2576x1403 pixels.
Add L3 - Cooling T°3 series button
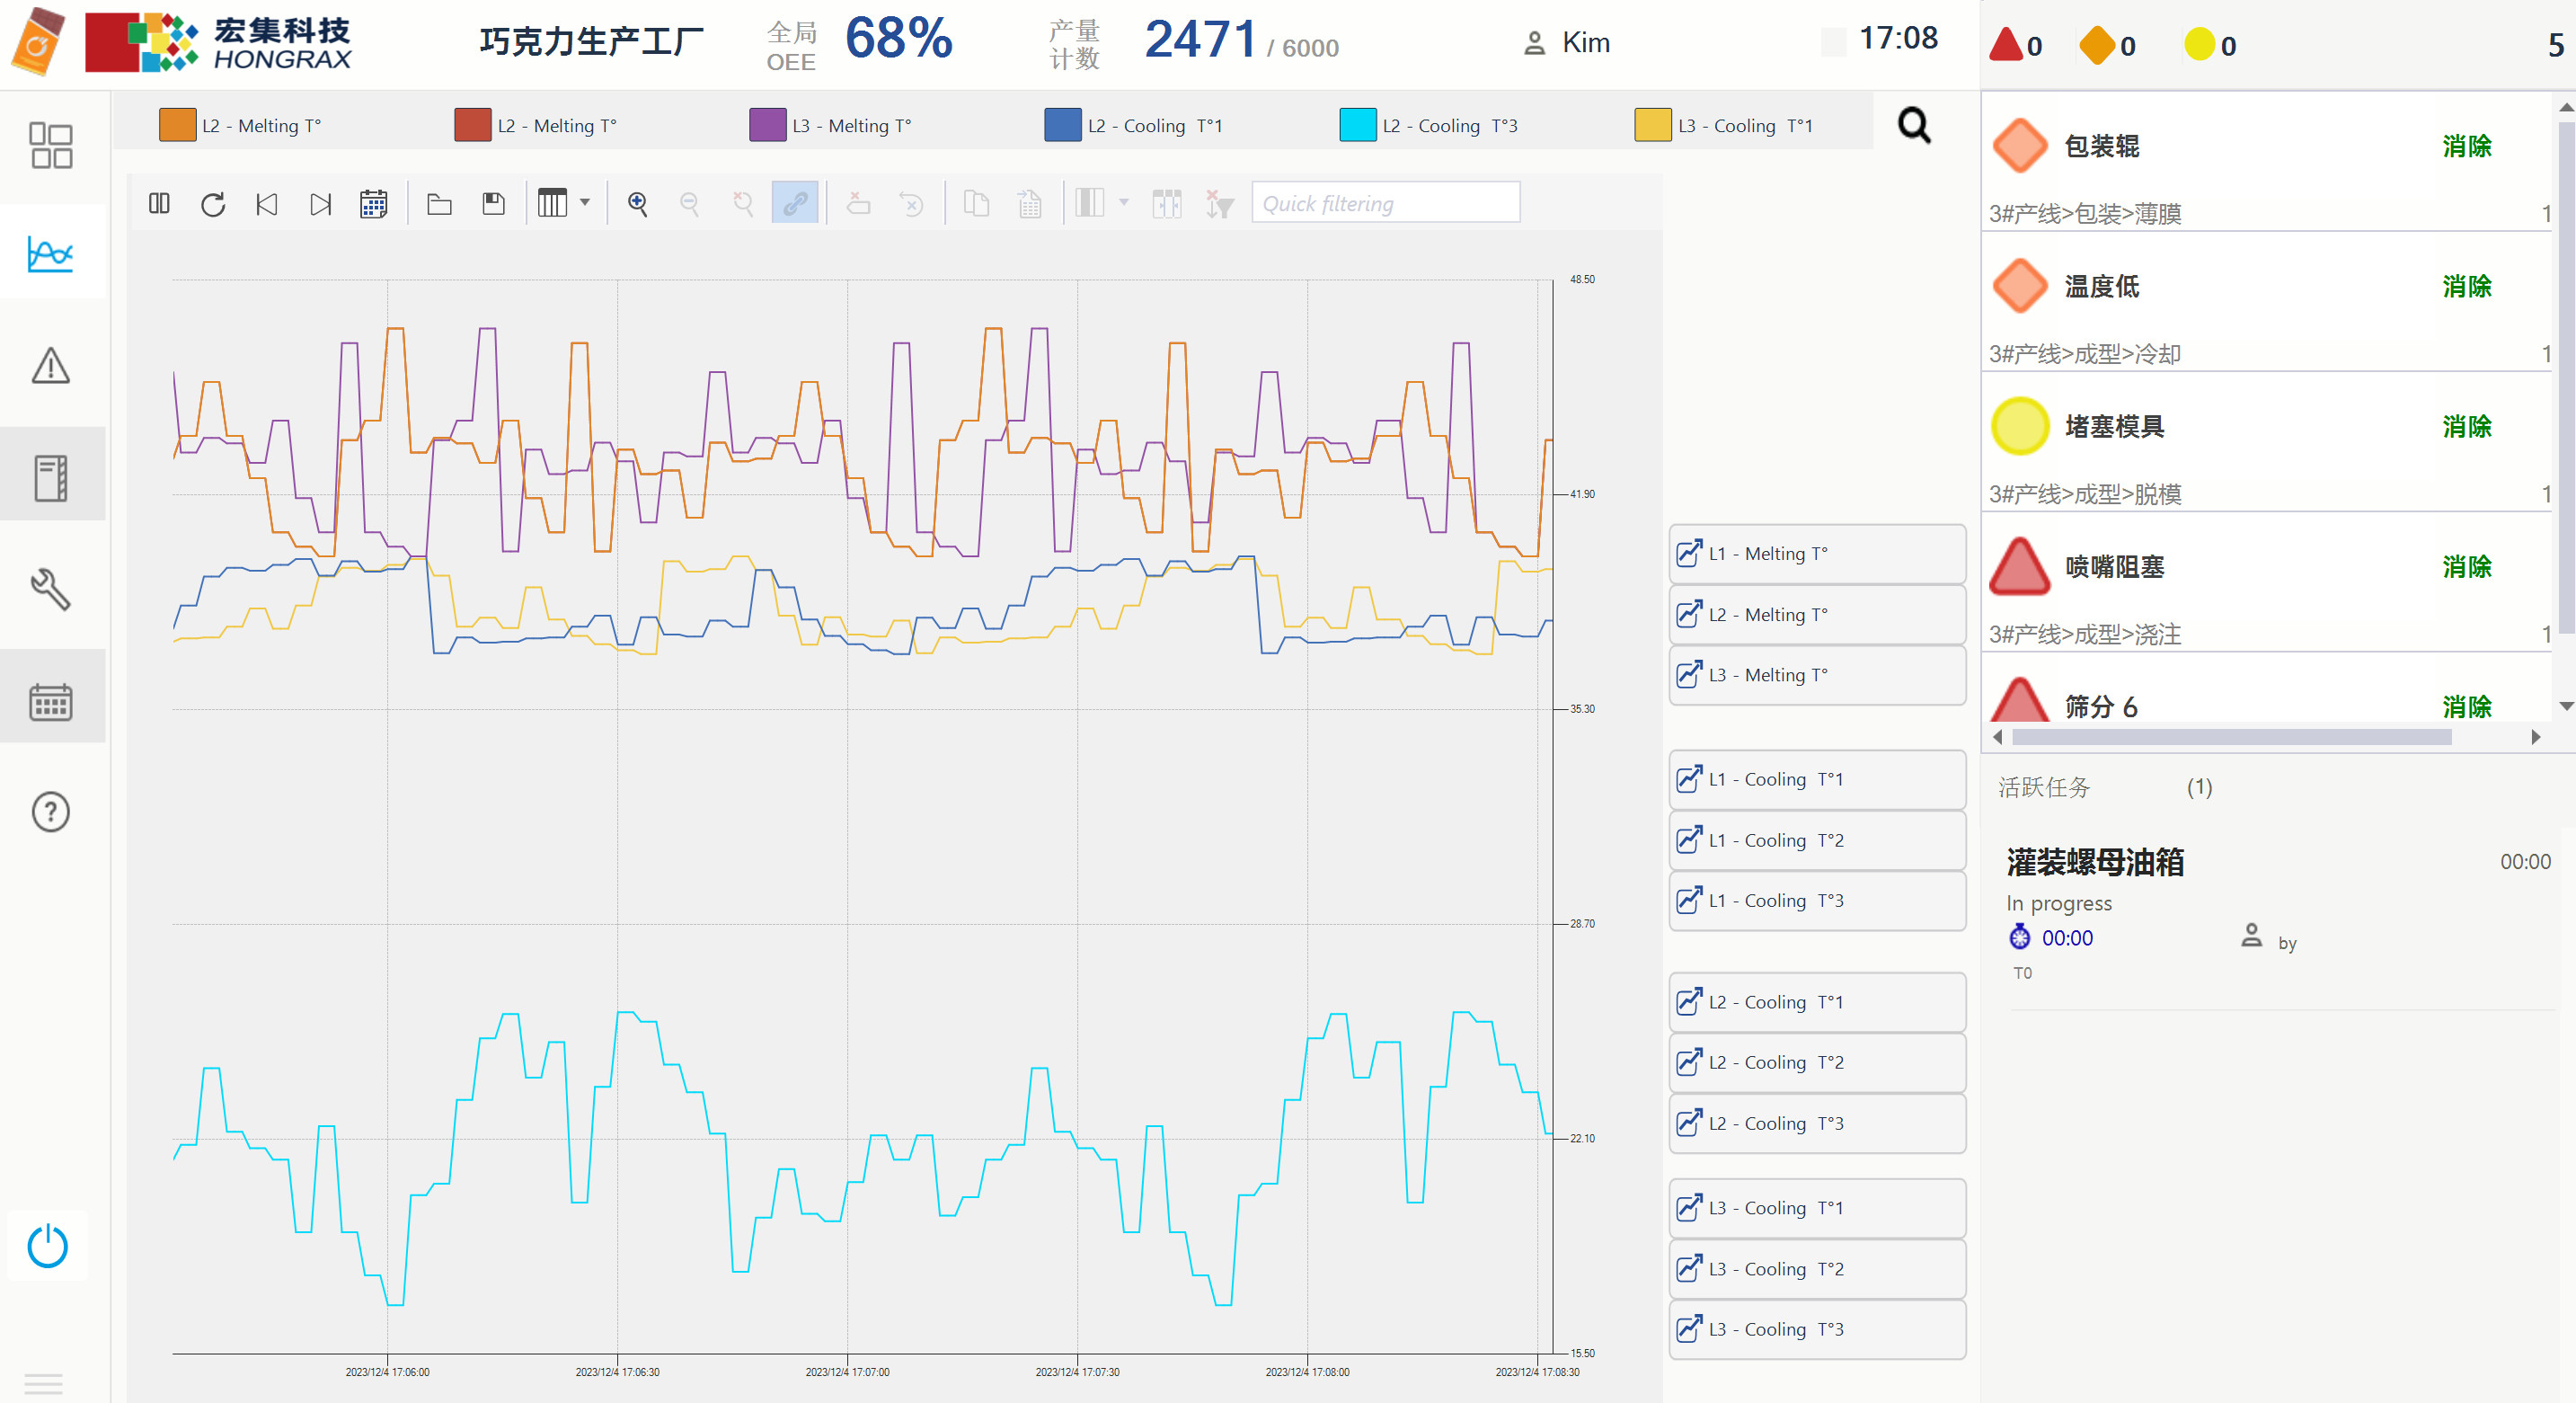click(1817, 1329)
